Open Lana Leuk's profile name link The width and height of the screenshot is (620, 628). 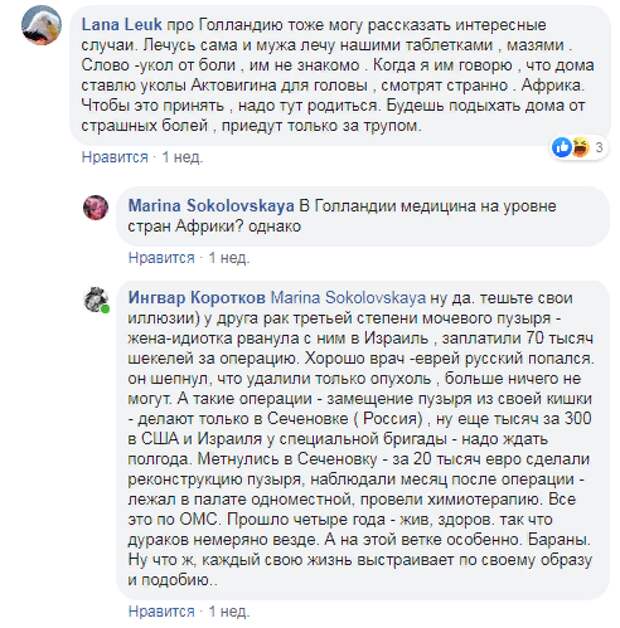click(122, 25)
